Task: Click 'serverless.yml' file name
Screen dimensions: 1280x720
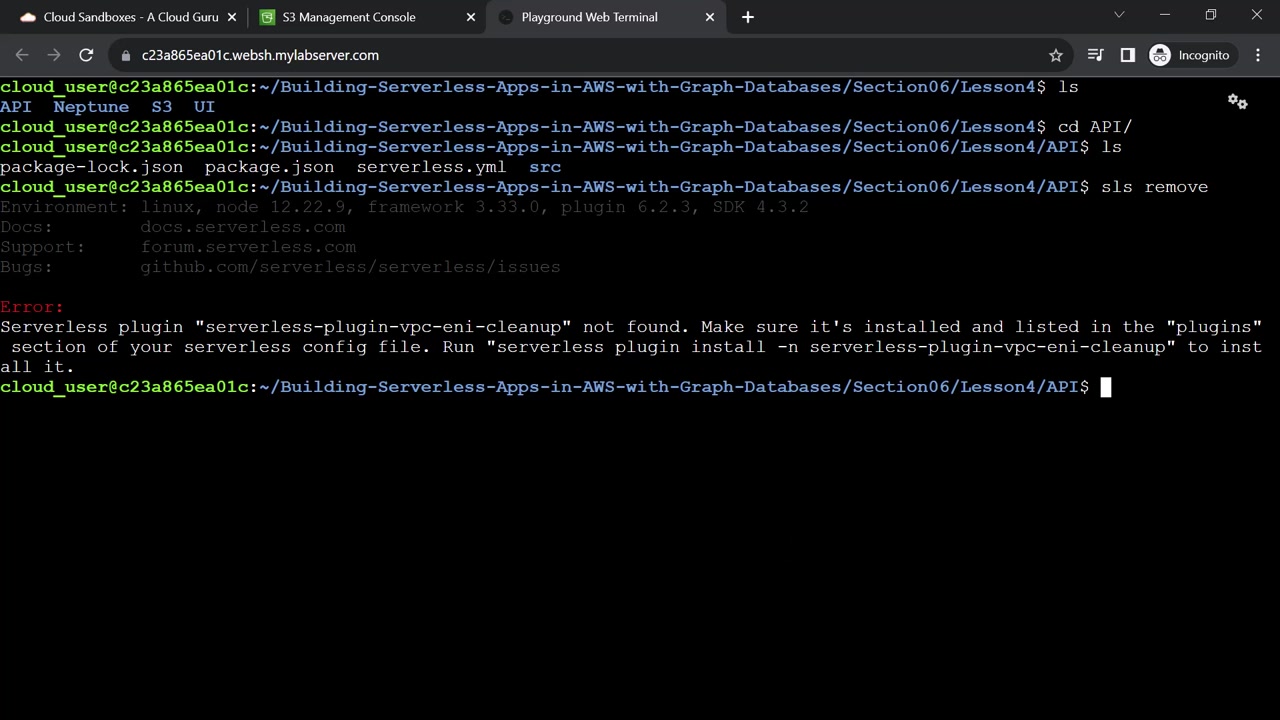Action: pos(432,167)
